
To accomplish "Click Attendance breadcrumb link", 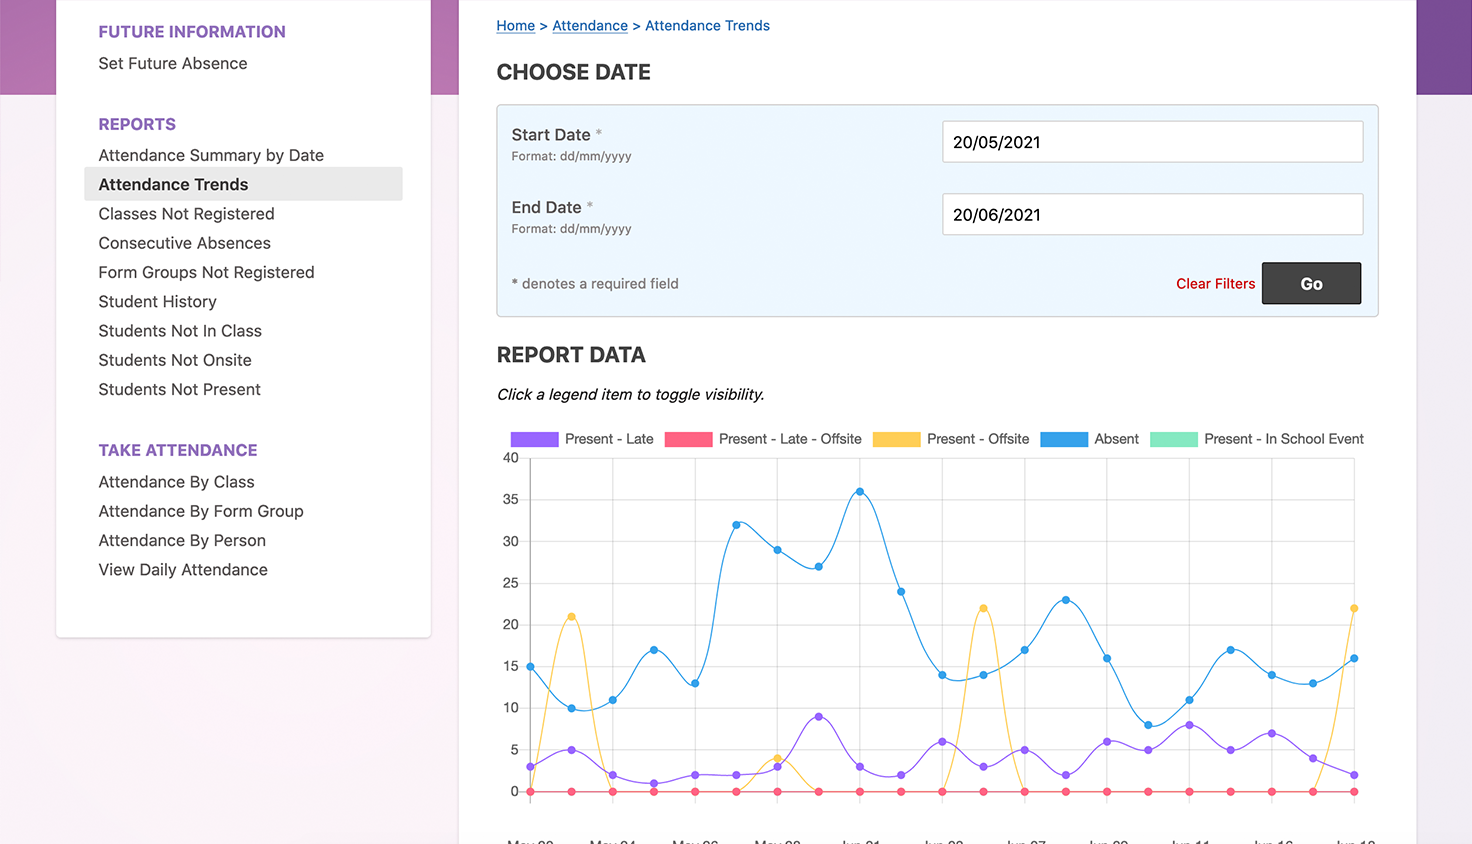I will tap(590, 26).
